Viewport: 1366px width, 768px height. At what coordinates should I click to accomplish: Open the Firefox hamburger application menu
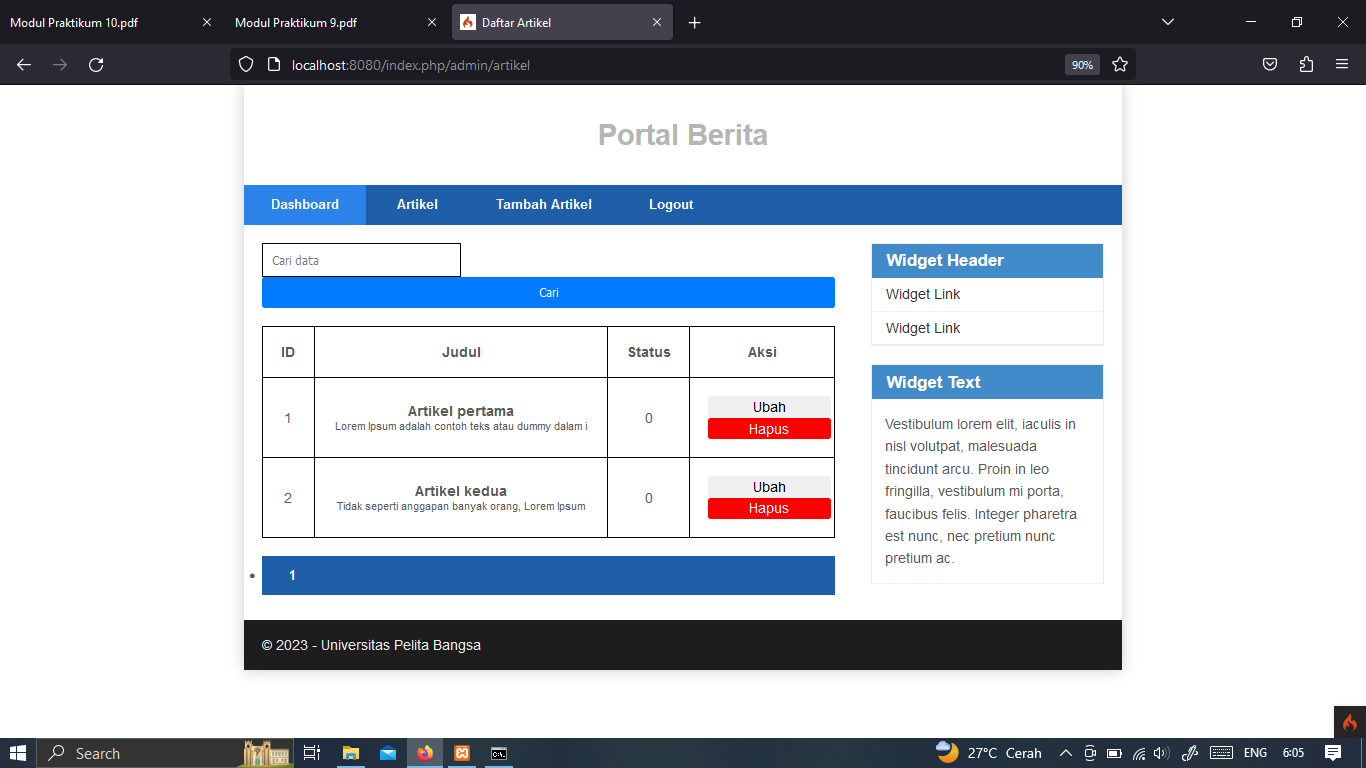[1343, 64]
